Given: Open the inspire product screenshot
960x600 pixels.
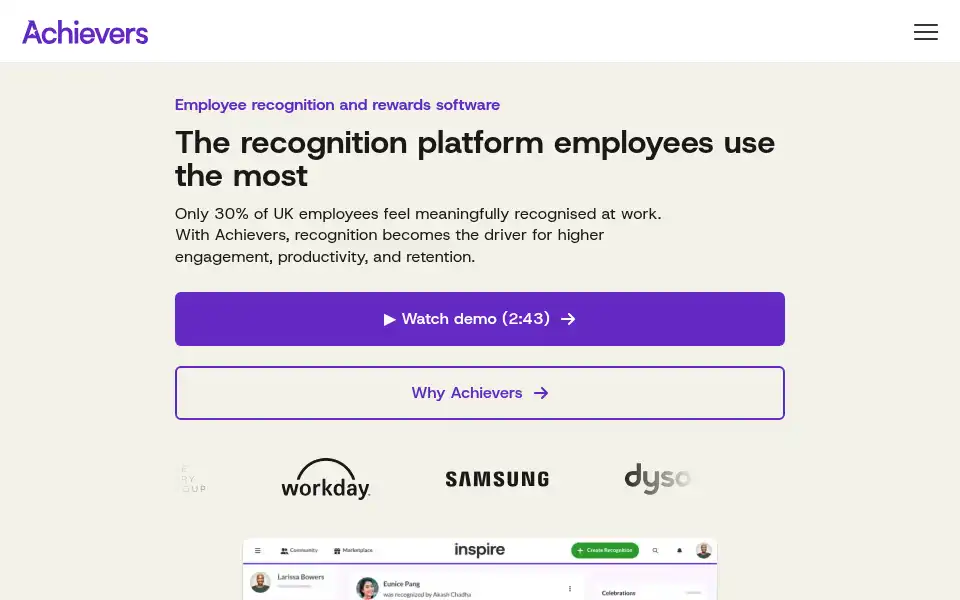Looking at the screenshot, I should pos(479,569).
